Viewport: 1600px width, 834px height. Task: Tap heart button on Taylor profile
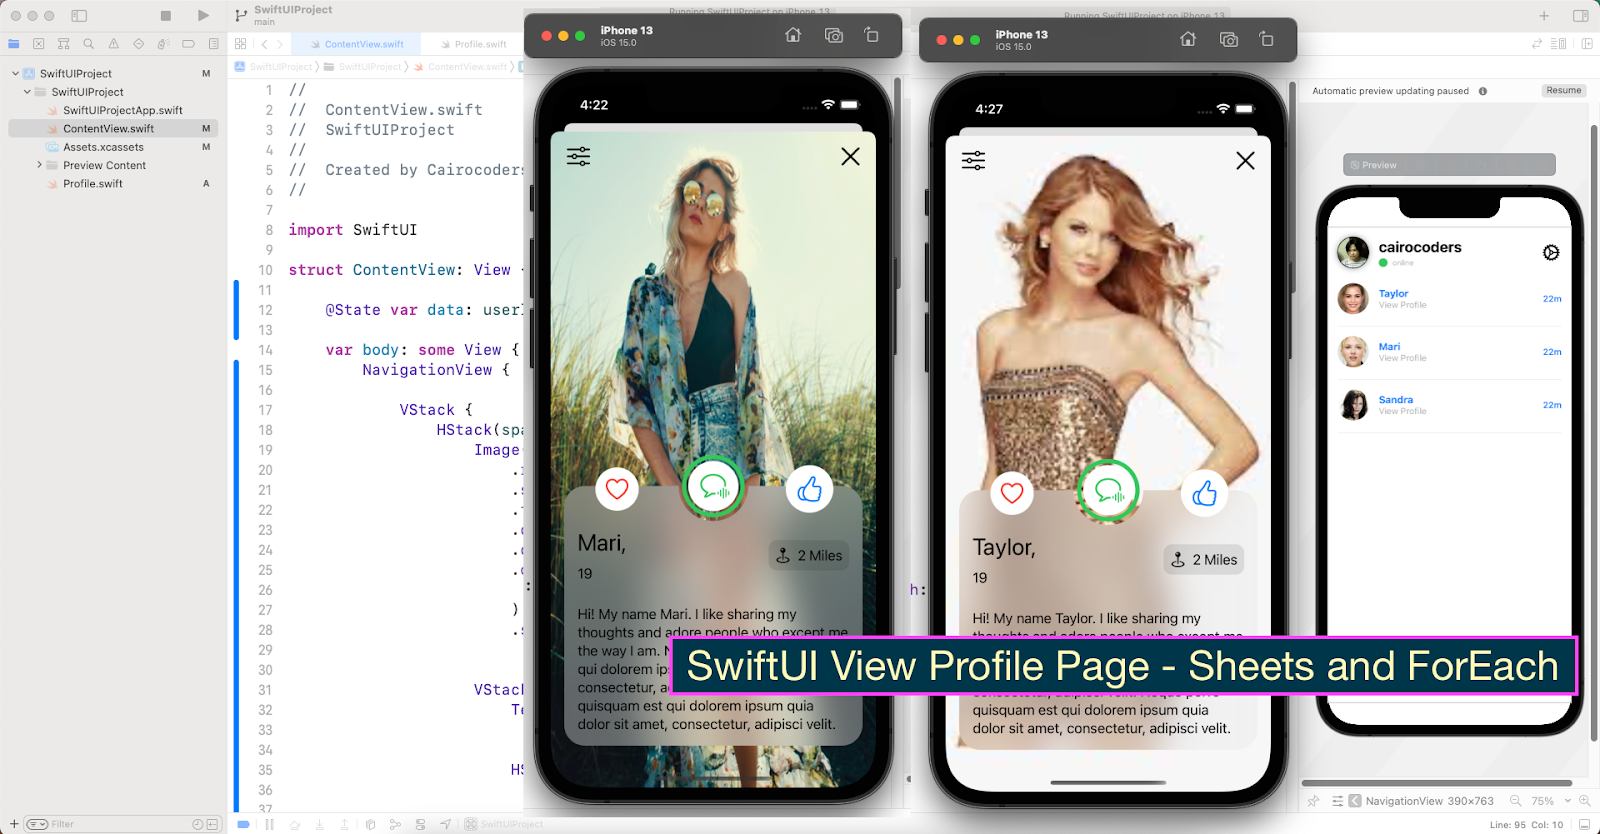(x=1012, y=493)
